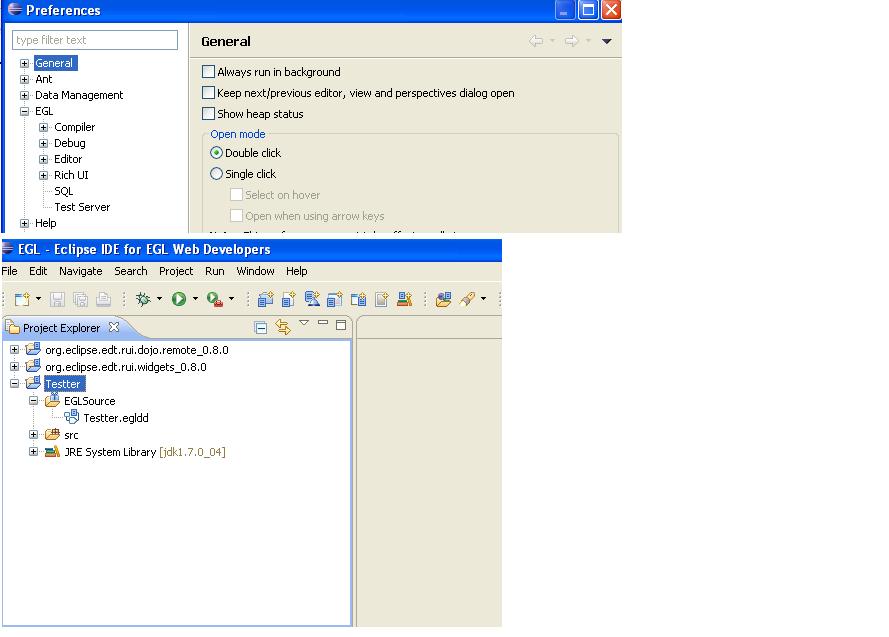The height and width of the screenshot is (637, 889).
Task: Open the Project menu
Action: (x=176, y=271)
